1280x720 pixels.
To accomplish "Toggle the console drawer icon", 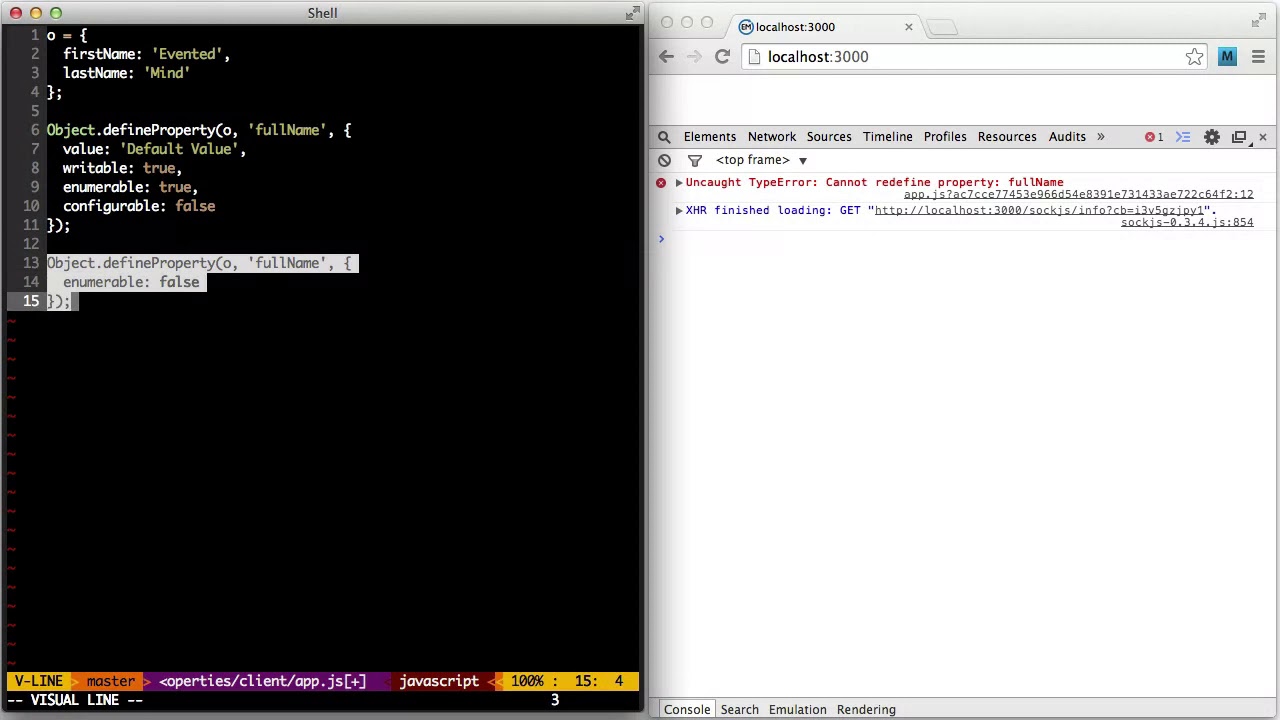I will click(x=1183, y=137).
